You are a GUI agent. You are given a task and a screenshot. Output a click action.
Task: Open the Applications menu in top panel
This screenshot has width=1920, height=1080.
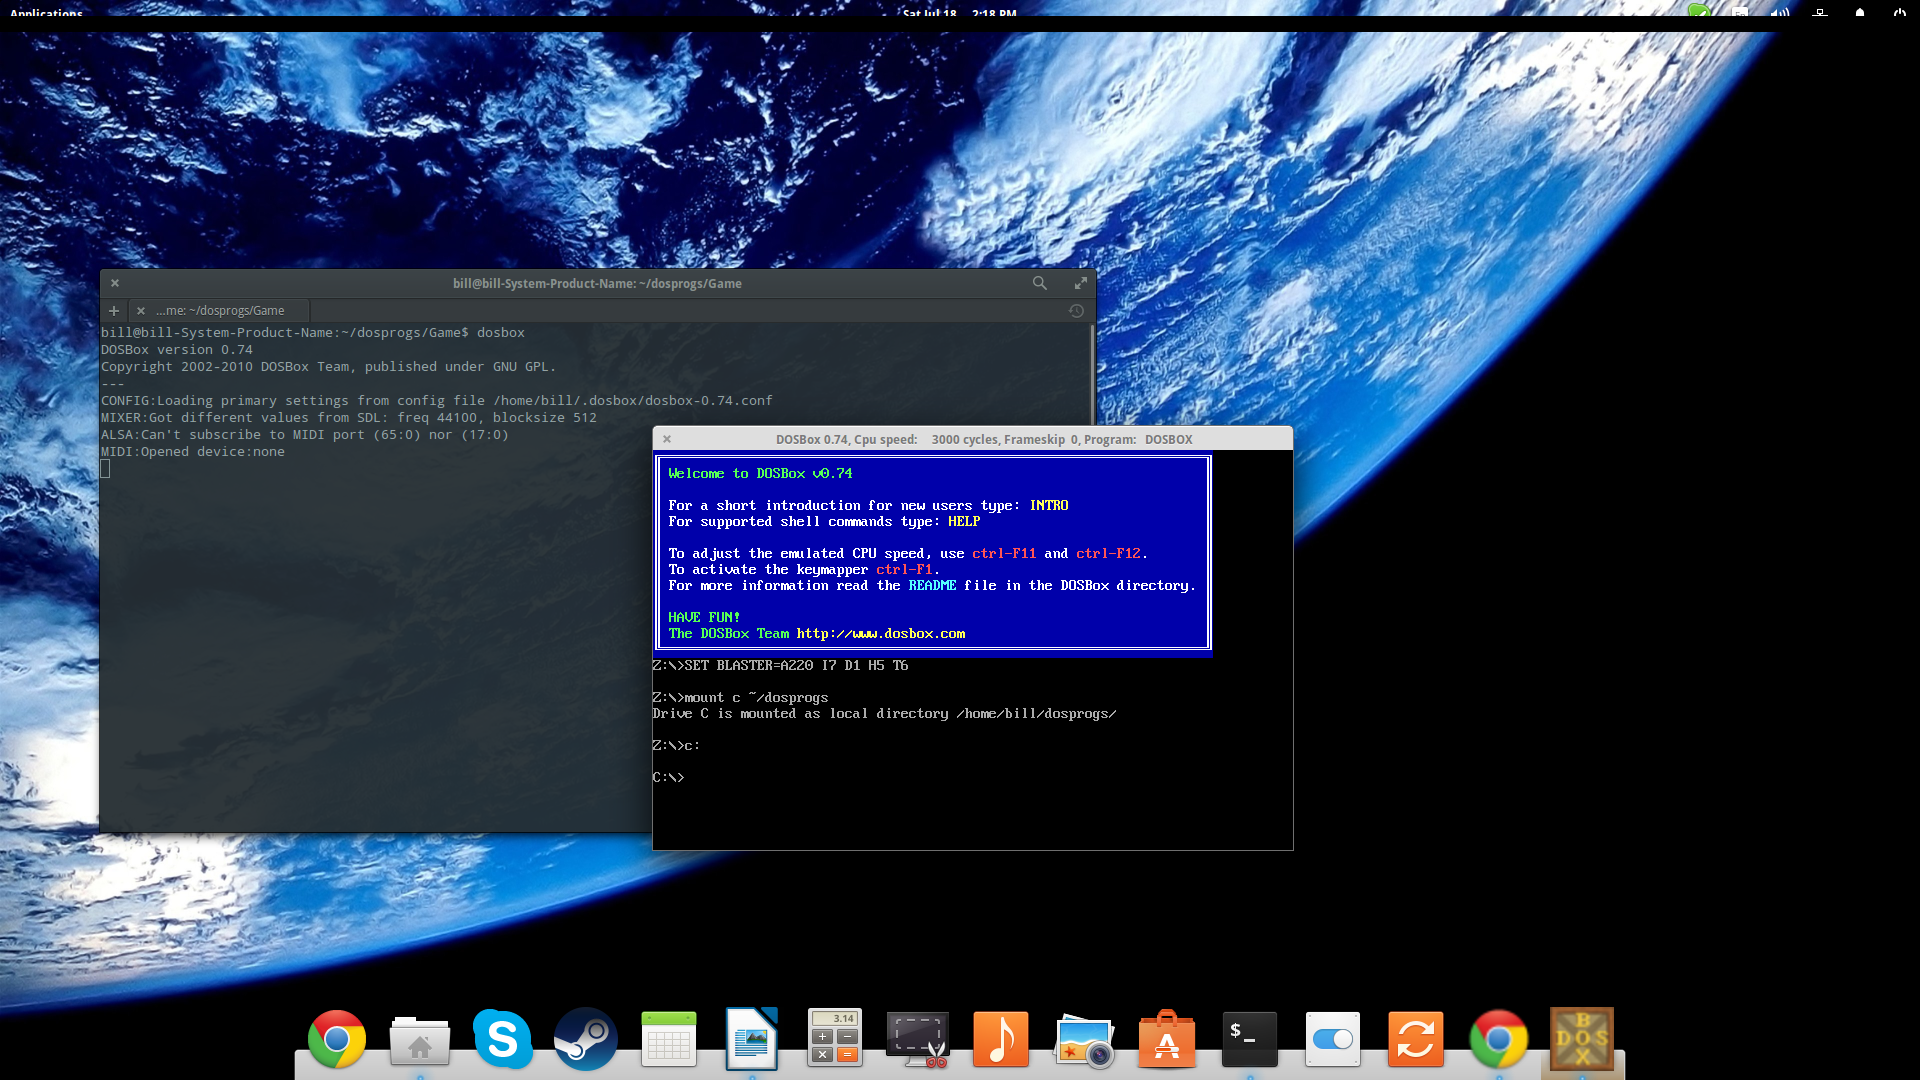click(x=46, y=14)
